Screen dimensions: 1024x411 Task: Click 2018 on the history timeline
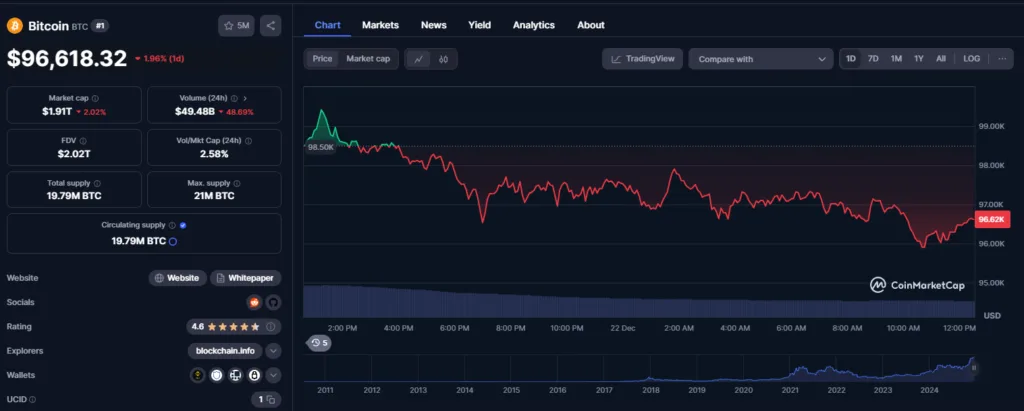click(x=650, y=390)
